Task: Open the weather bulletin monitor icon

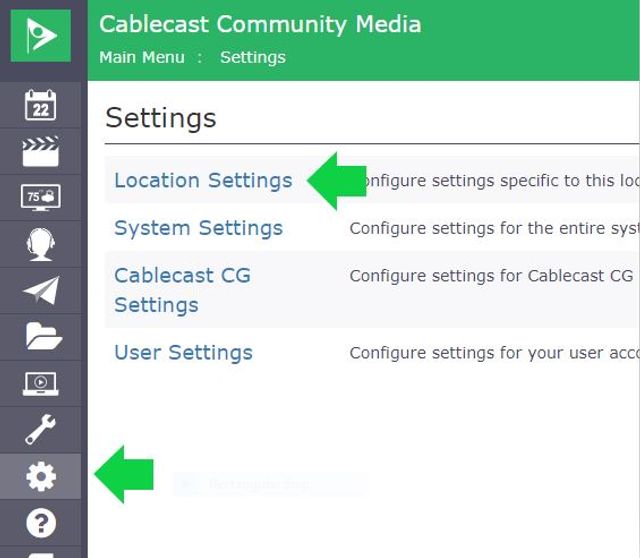Action: [40, 198]
